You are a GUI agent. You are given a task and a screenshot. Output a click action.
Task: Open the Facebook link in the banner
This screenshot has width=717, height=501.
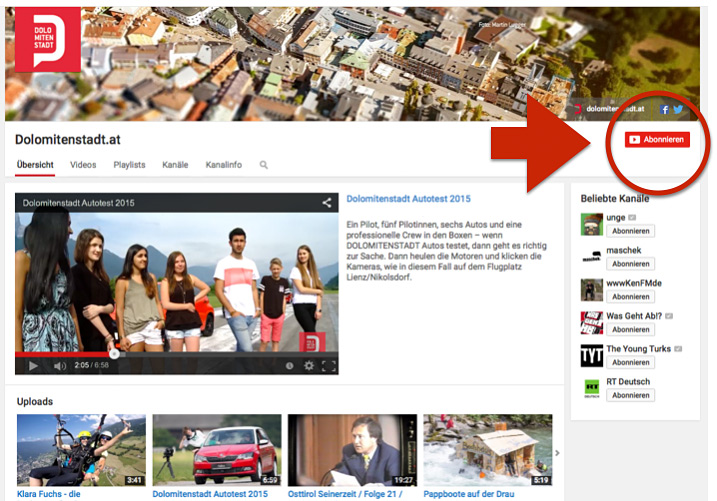(x=664, y=109)
